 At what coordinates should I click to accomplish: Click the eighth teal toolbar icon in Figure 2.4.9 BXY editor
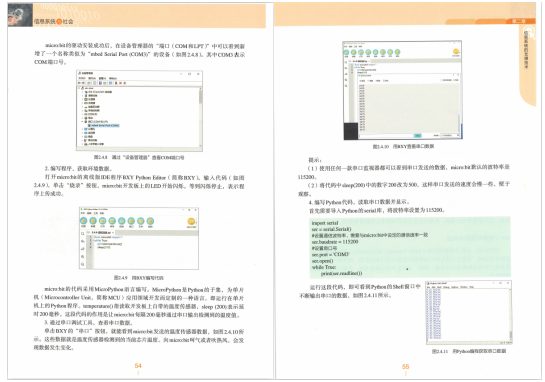click(150, 221)
